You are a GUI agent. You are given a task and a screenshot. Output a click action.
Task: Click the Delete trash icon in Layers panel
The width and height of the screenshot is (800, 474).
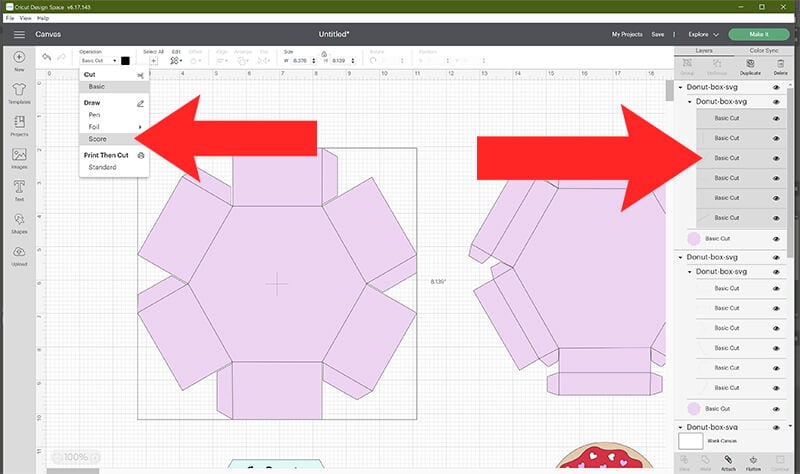tap(781, 64)
